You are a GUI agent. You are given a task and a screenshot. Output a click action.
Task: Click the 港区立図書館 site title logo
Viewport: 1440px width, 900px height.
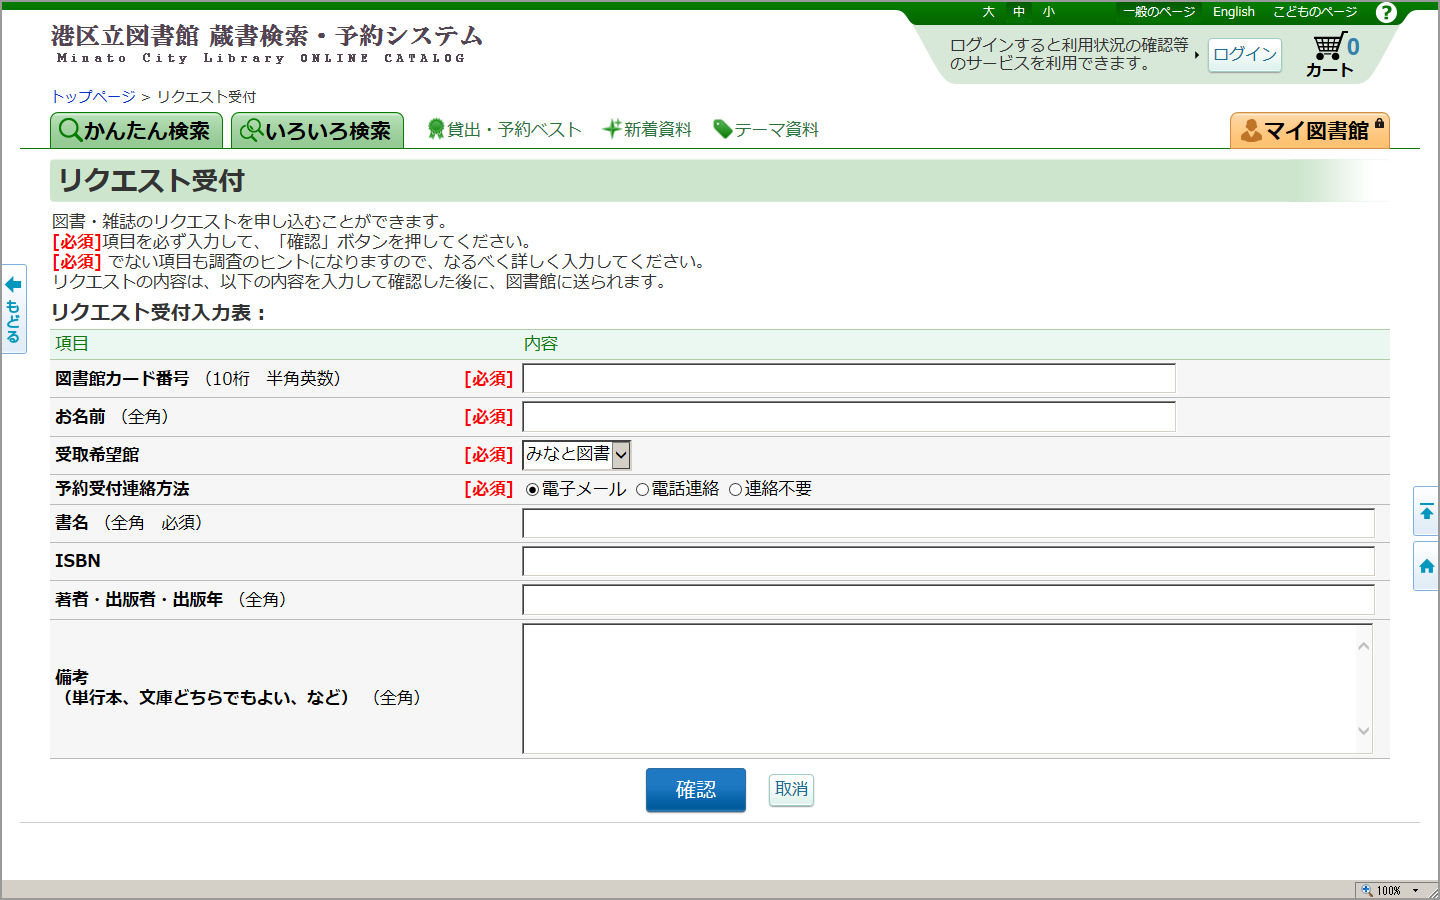point(267,44)
